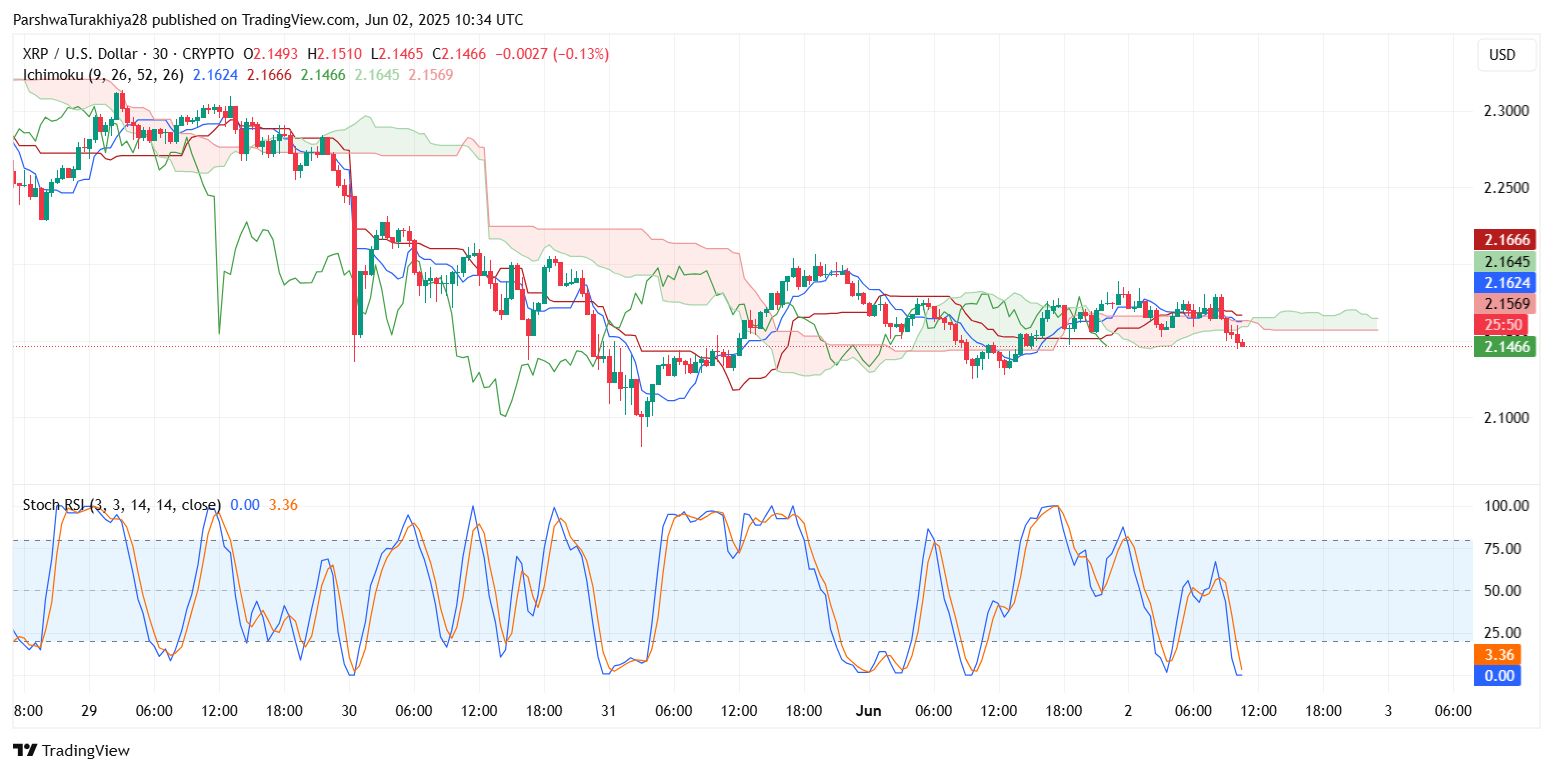This screenshot has width=1553, height=772.
Task: Click the dark red 2.1666 price axis tag
Action: pos(1504,240)
